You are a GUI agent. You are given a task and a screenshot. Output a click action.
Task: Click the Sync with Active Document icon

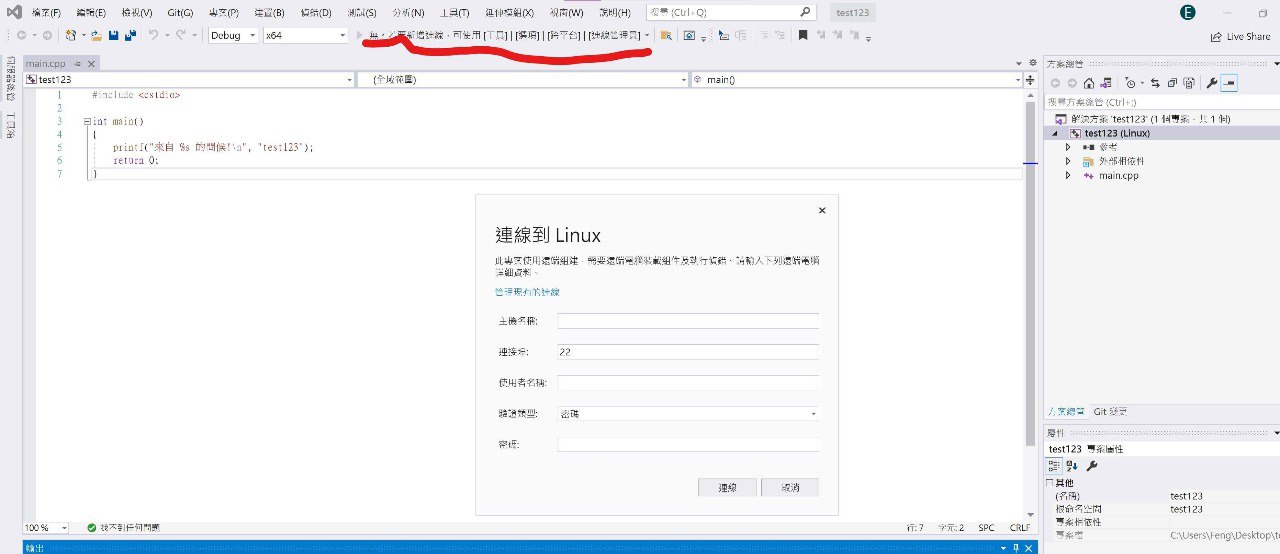[x=1155, y=83]
